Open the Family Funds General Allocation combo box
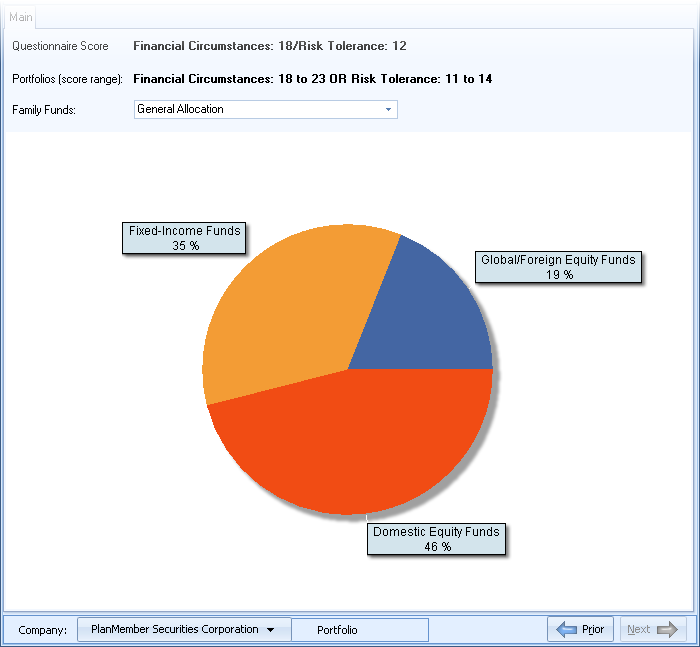This screenshot has width=700, height=647. pyautogui.click(x=258, y=109)
